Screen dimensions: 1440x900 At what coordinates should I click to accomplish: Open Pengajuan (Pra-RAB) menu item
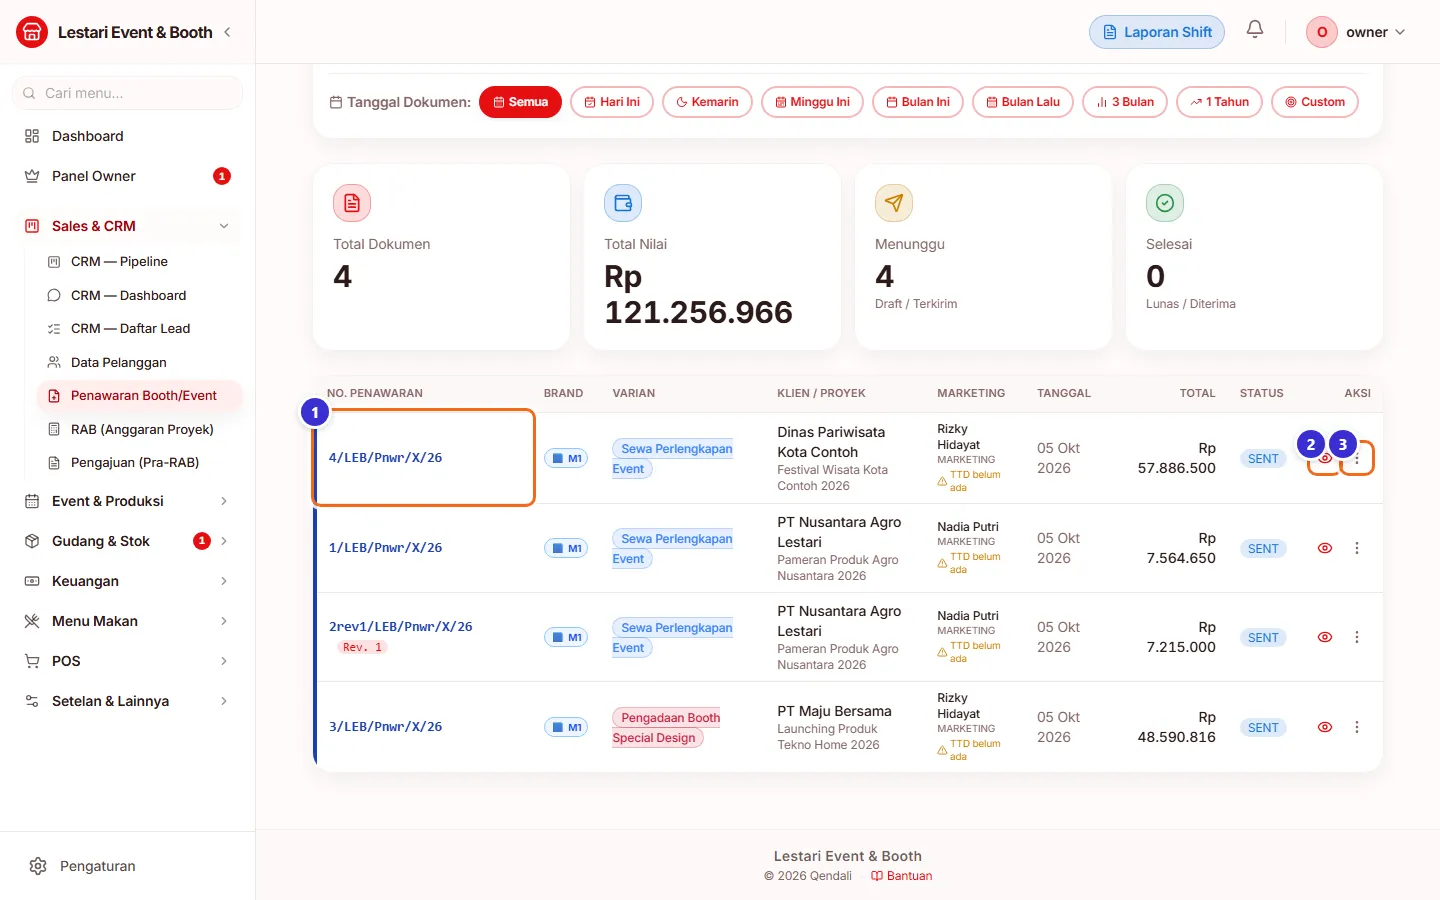coord(139,462)
